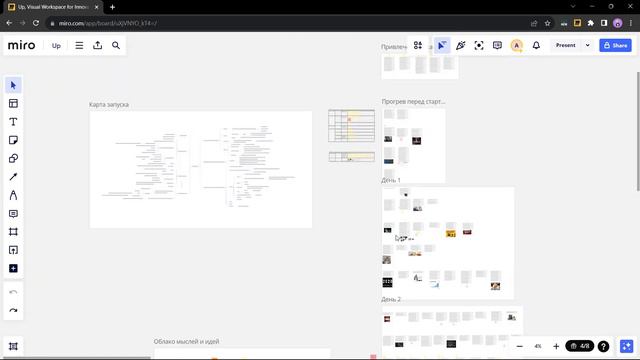This screenshot has width=640, height=360.
Task: Click browser back arrow
Action: point(9,23)
